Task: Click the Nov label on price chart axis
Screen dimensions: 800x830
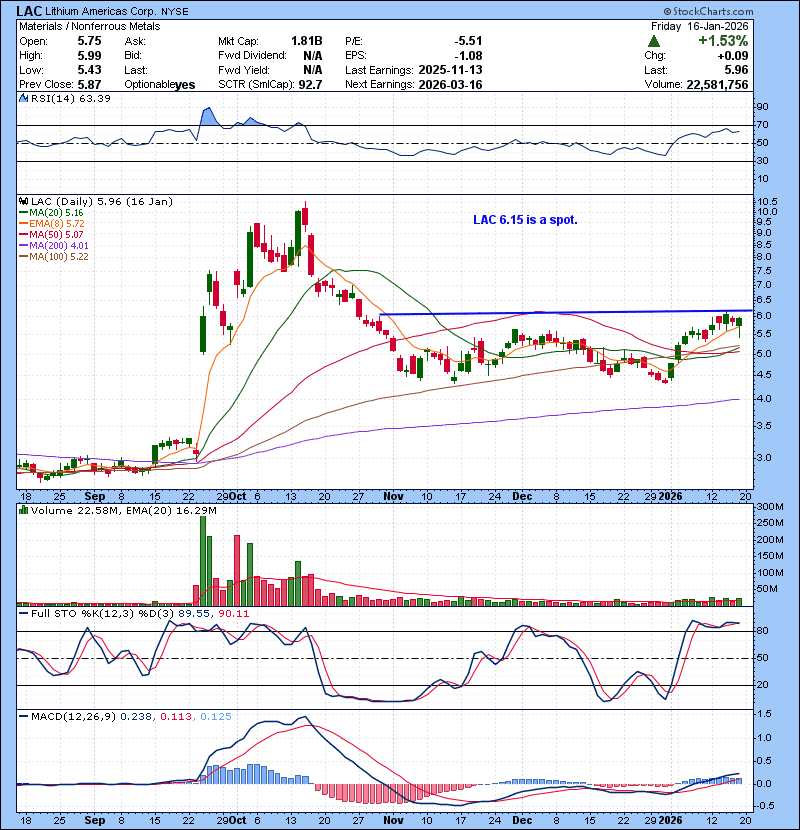Action: point(393,497)
